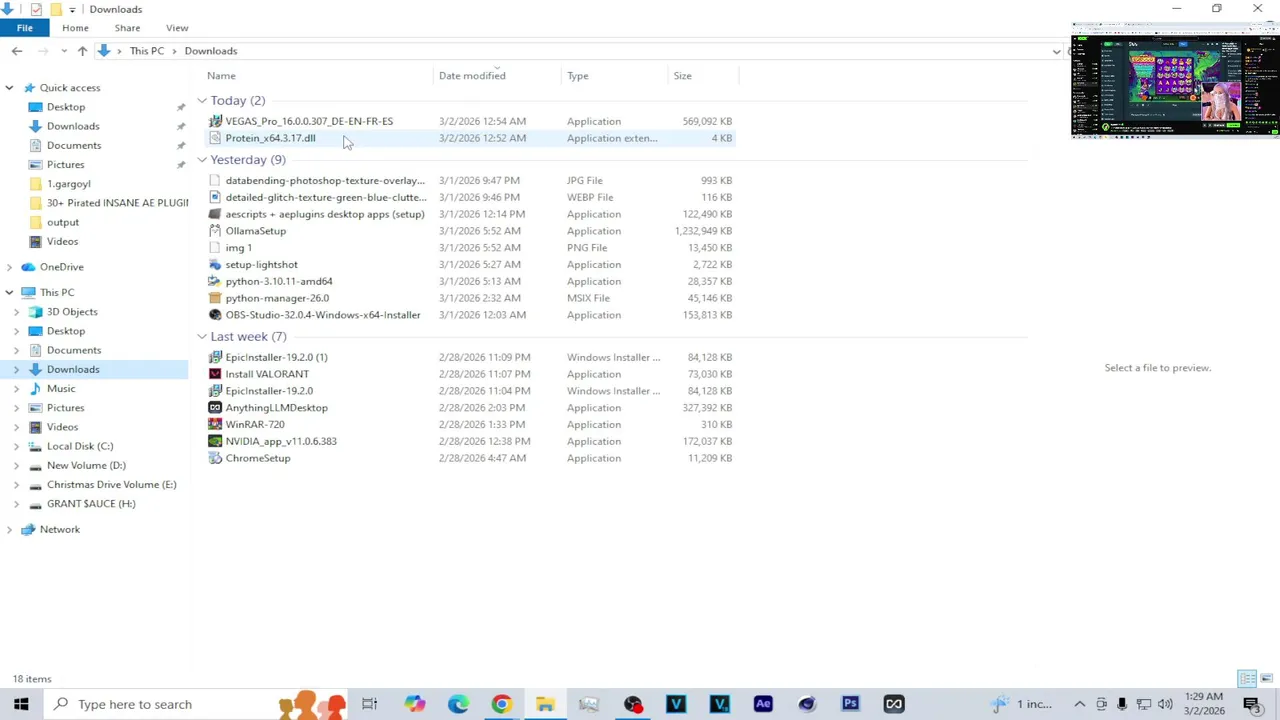Click the OBS preview thumbnail window
This screenshot has width=1280, height=720.
1175,80
